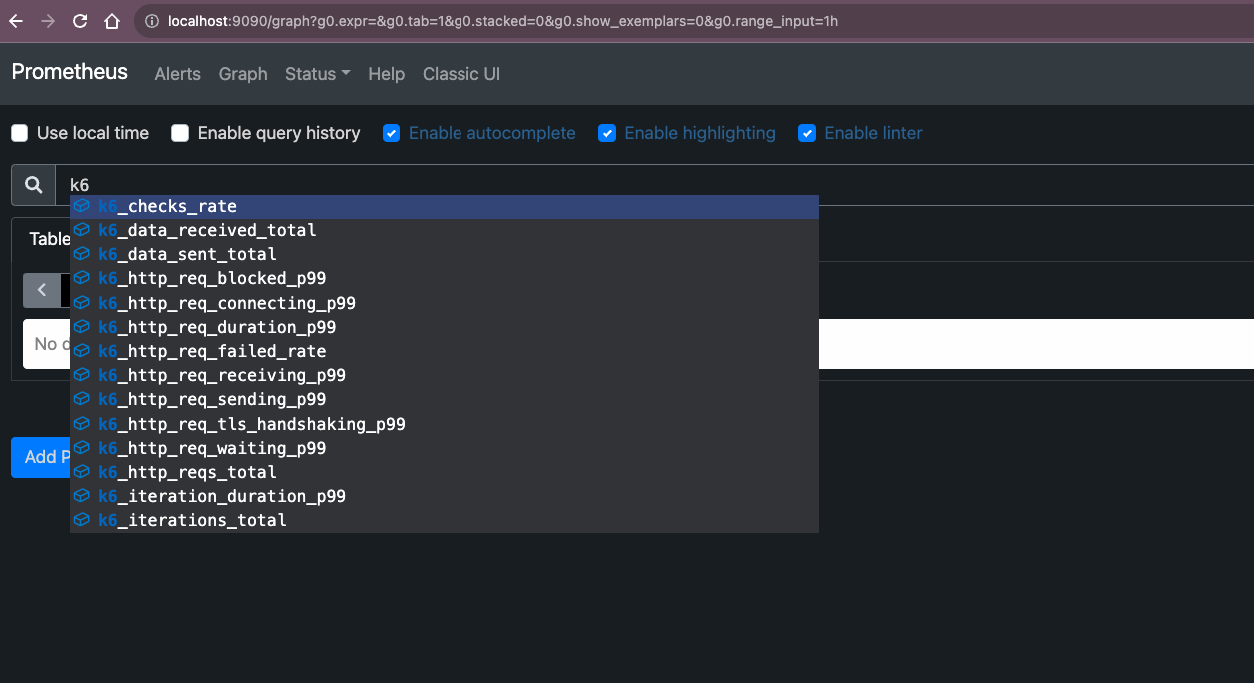
Task: Choose k6_http_req_waiting_p99 suggestion
Action: [x=444, y=448]
